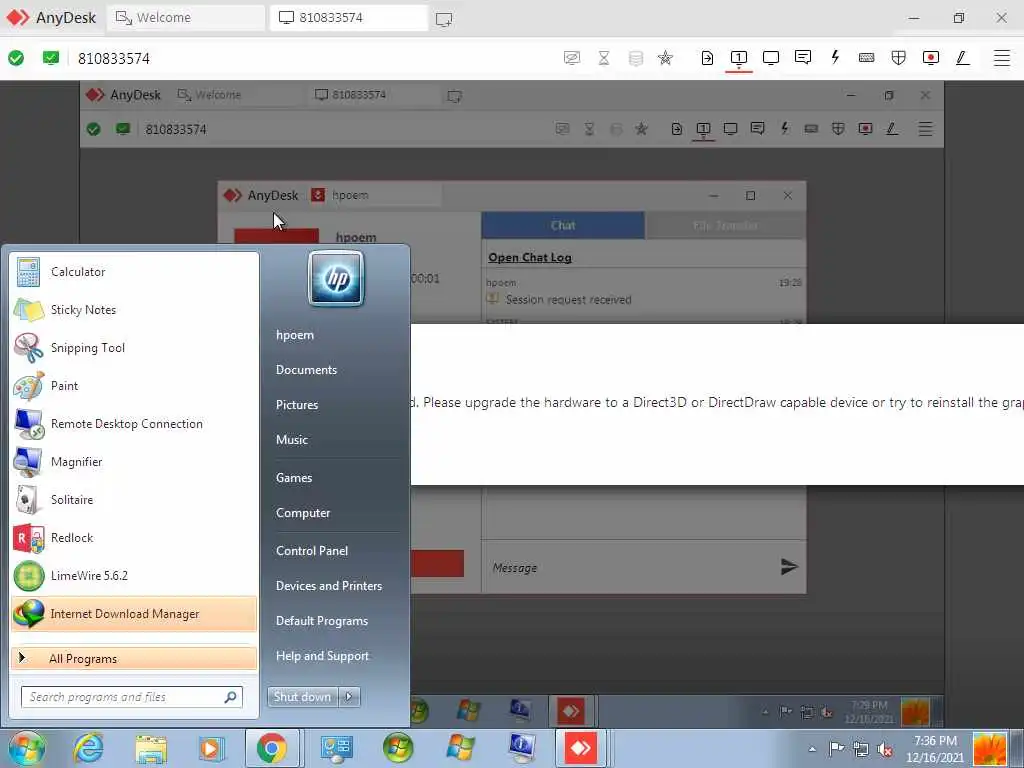Click the monitor info icon on bottom taskbar
The height and width of the screenshot is (768, 1024).
click(522, 748)
